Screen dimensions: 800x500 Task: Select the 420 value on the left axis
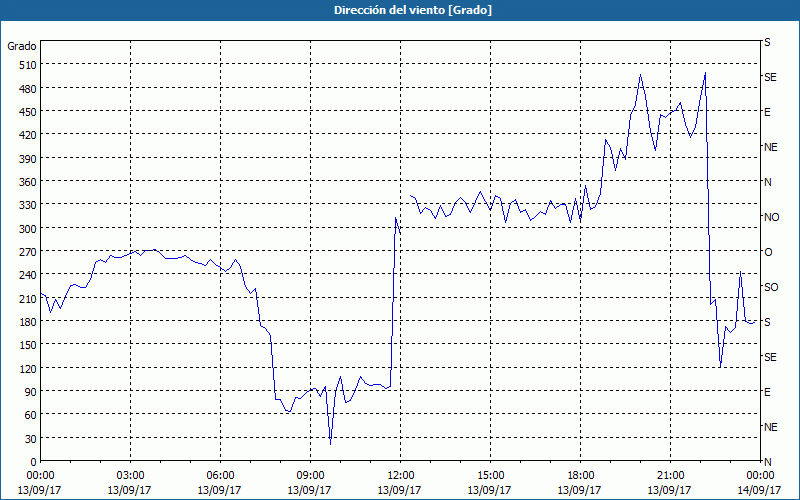point(29,135)
